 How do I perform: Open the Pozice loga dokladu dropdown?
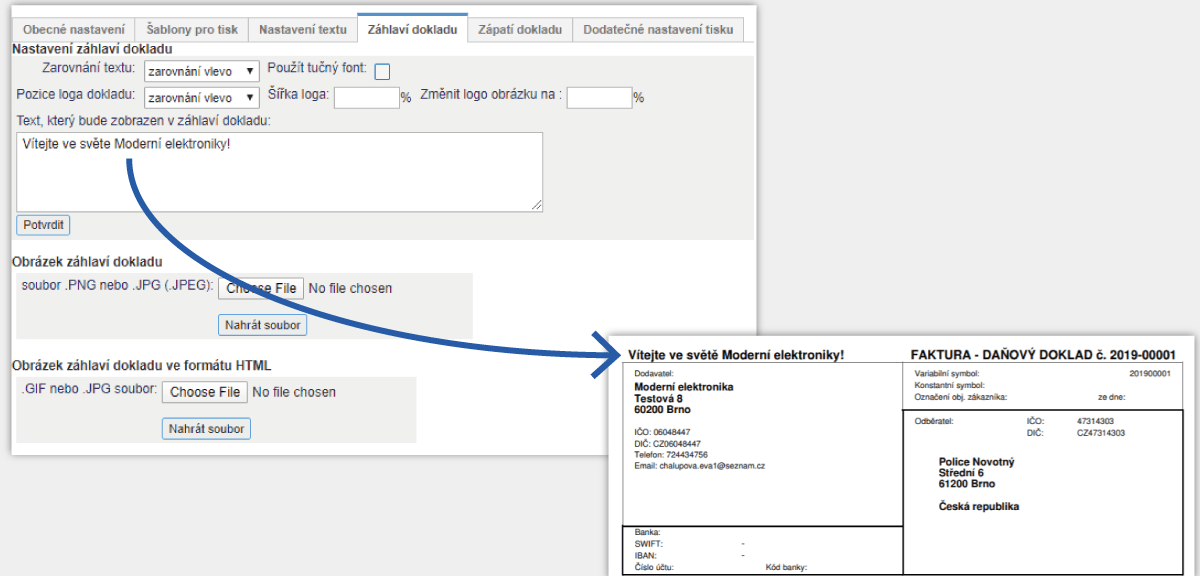[x=201, y=98]
